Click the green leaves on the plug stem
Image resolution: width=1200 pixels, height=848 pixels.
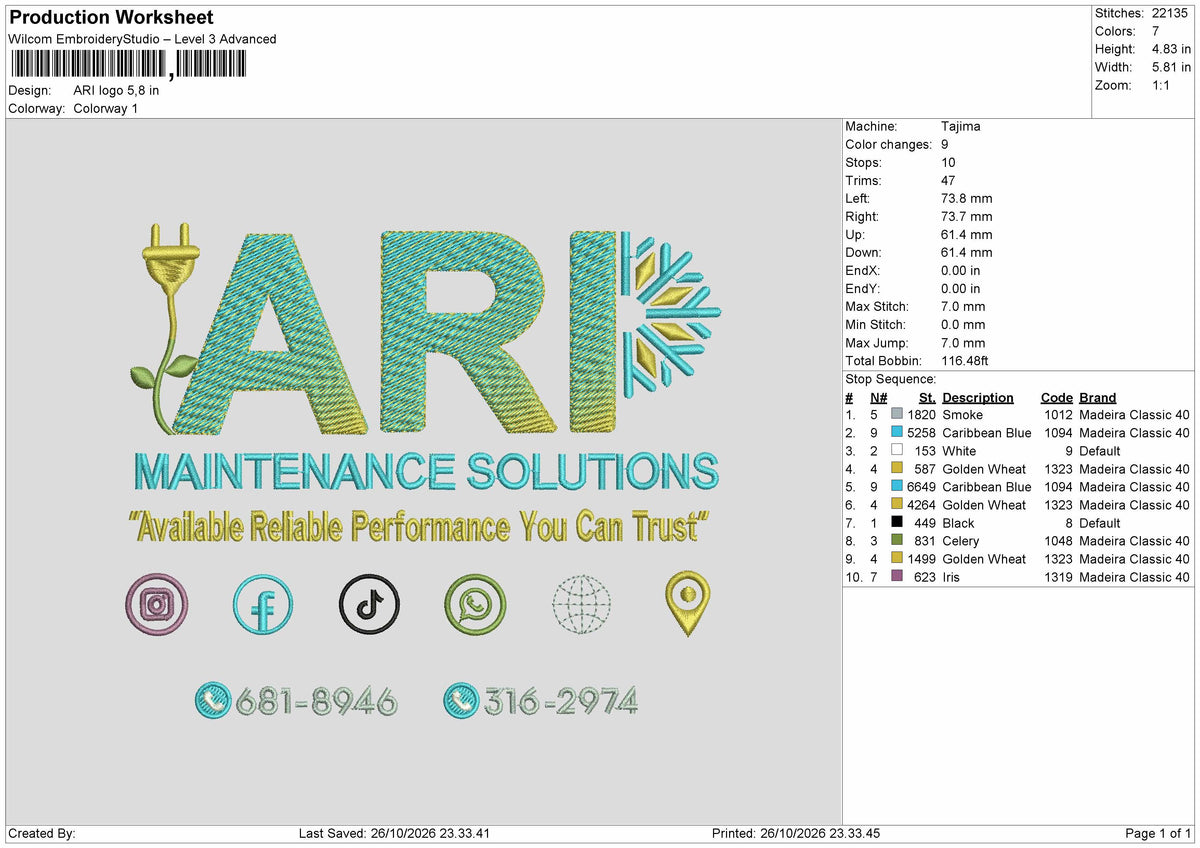(163, 371)
